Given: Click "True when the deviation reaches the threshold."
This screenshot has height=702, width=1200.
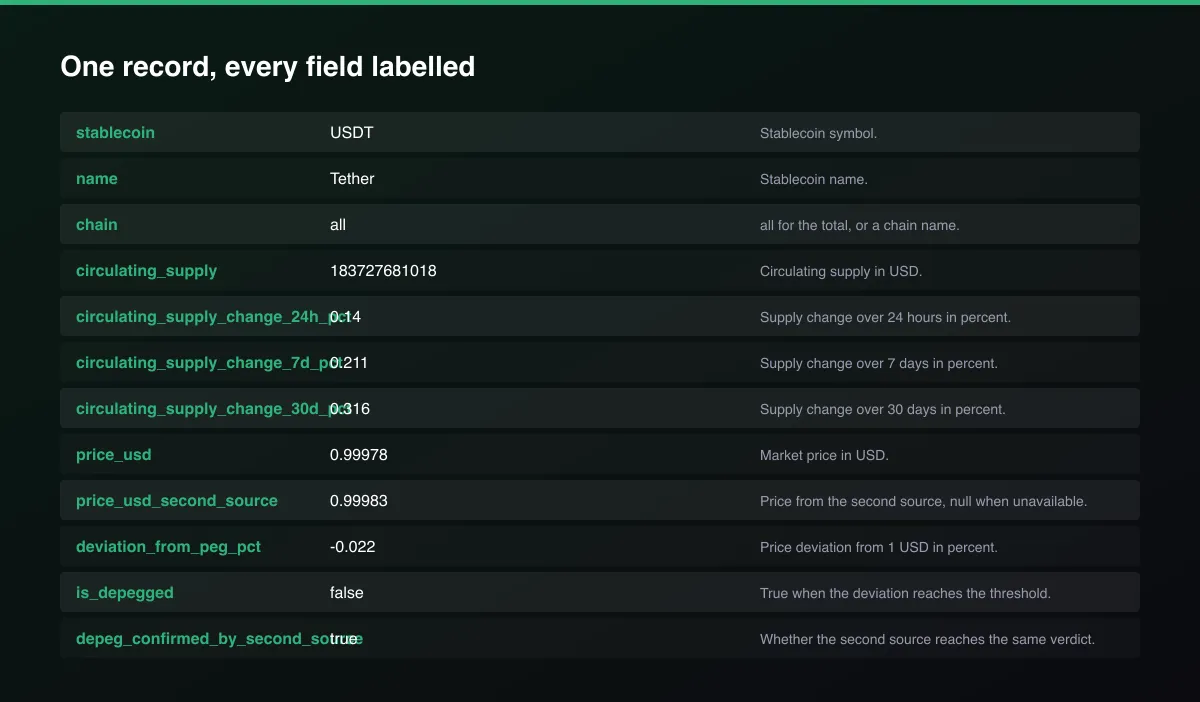Looking at the screenshot, I should pos(905,593).
